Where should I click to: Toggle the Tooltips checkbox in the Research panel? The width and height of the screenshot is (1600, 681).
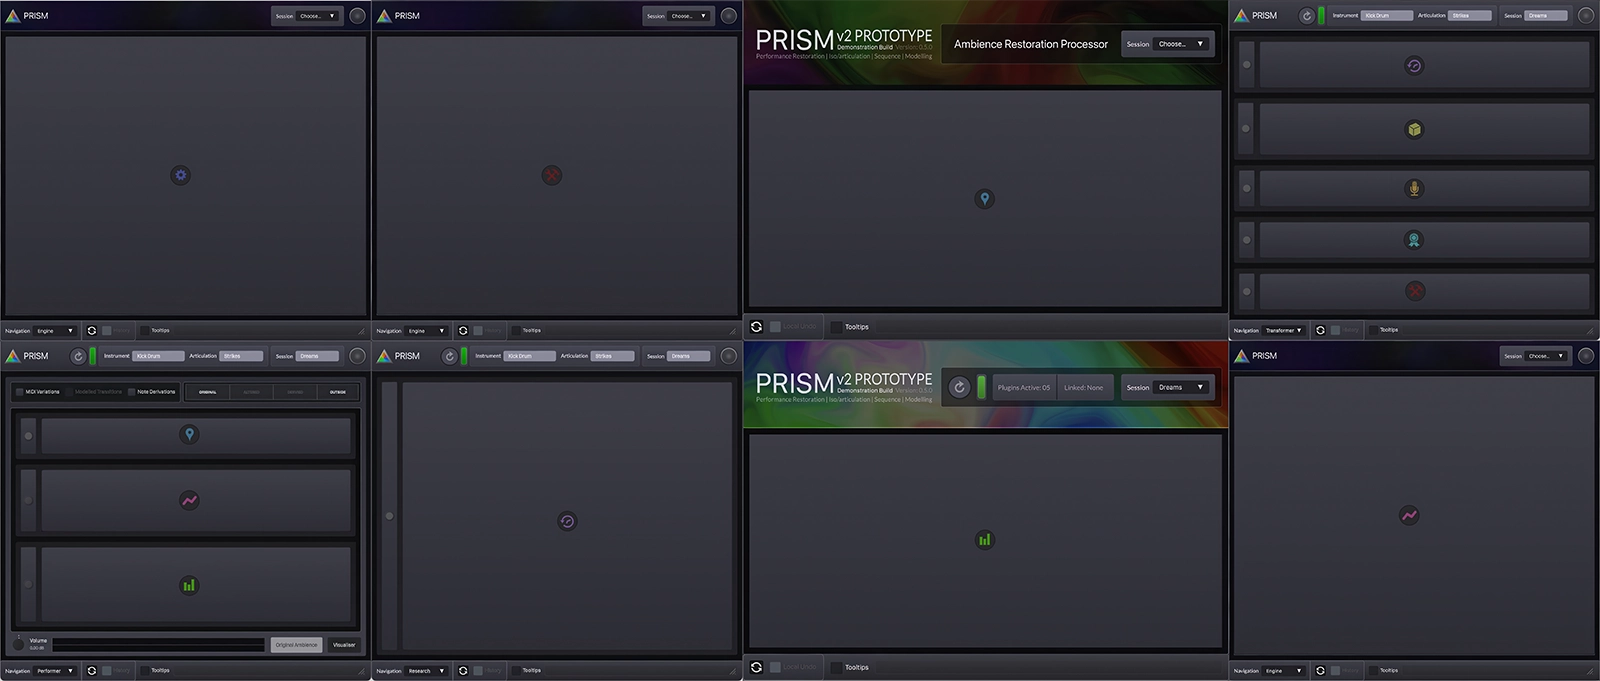coord(516,671)
